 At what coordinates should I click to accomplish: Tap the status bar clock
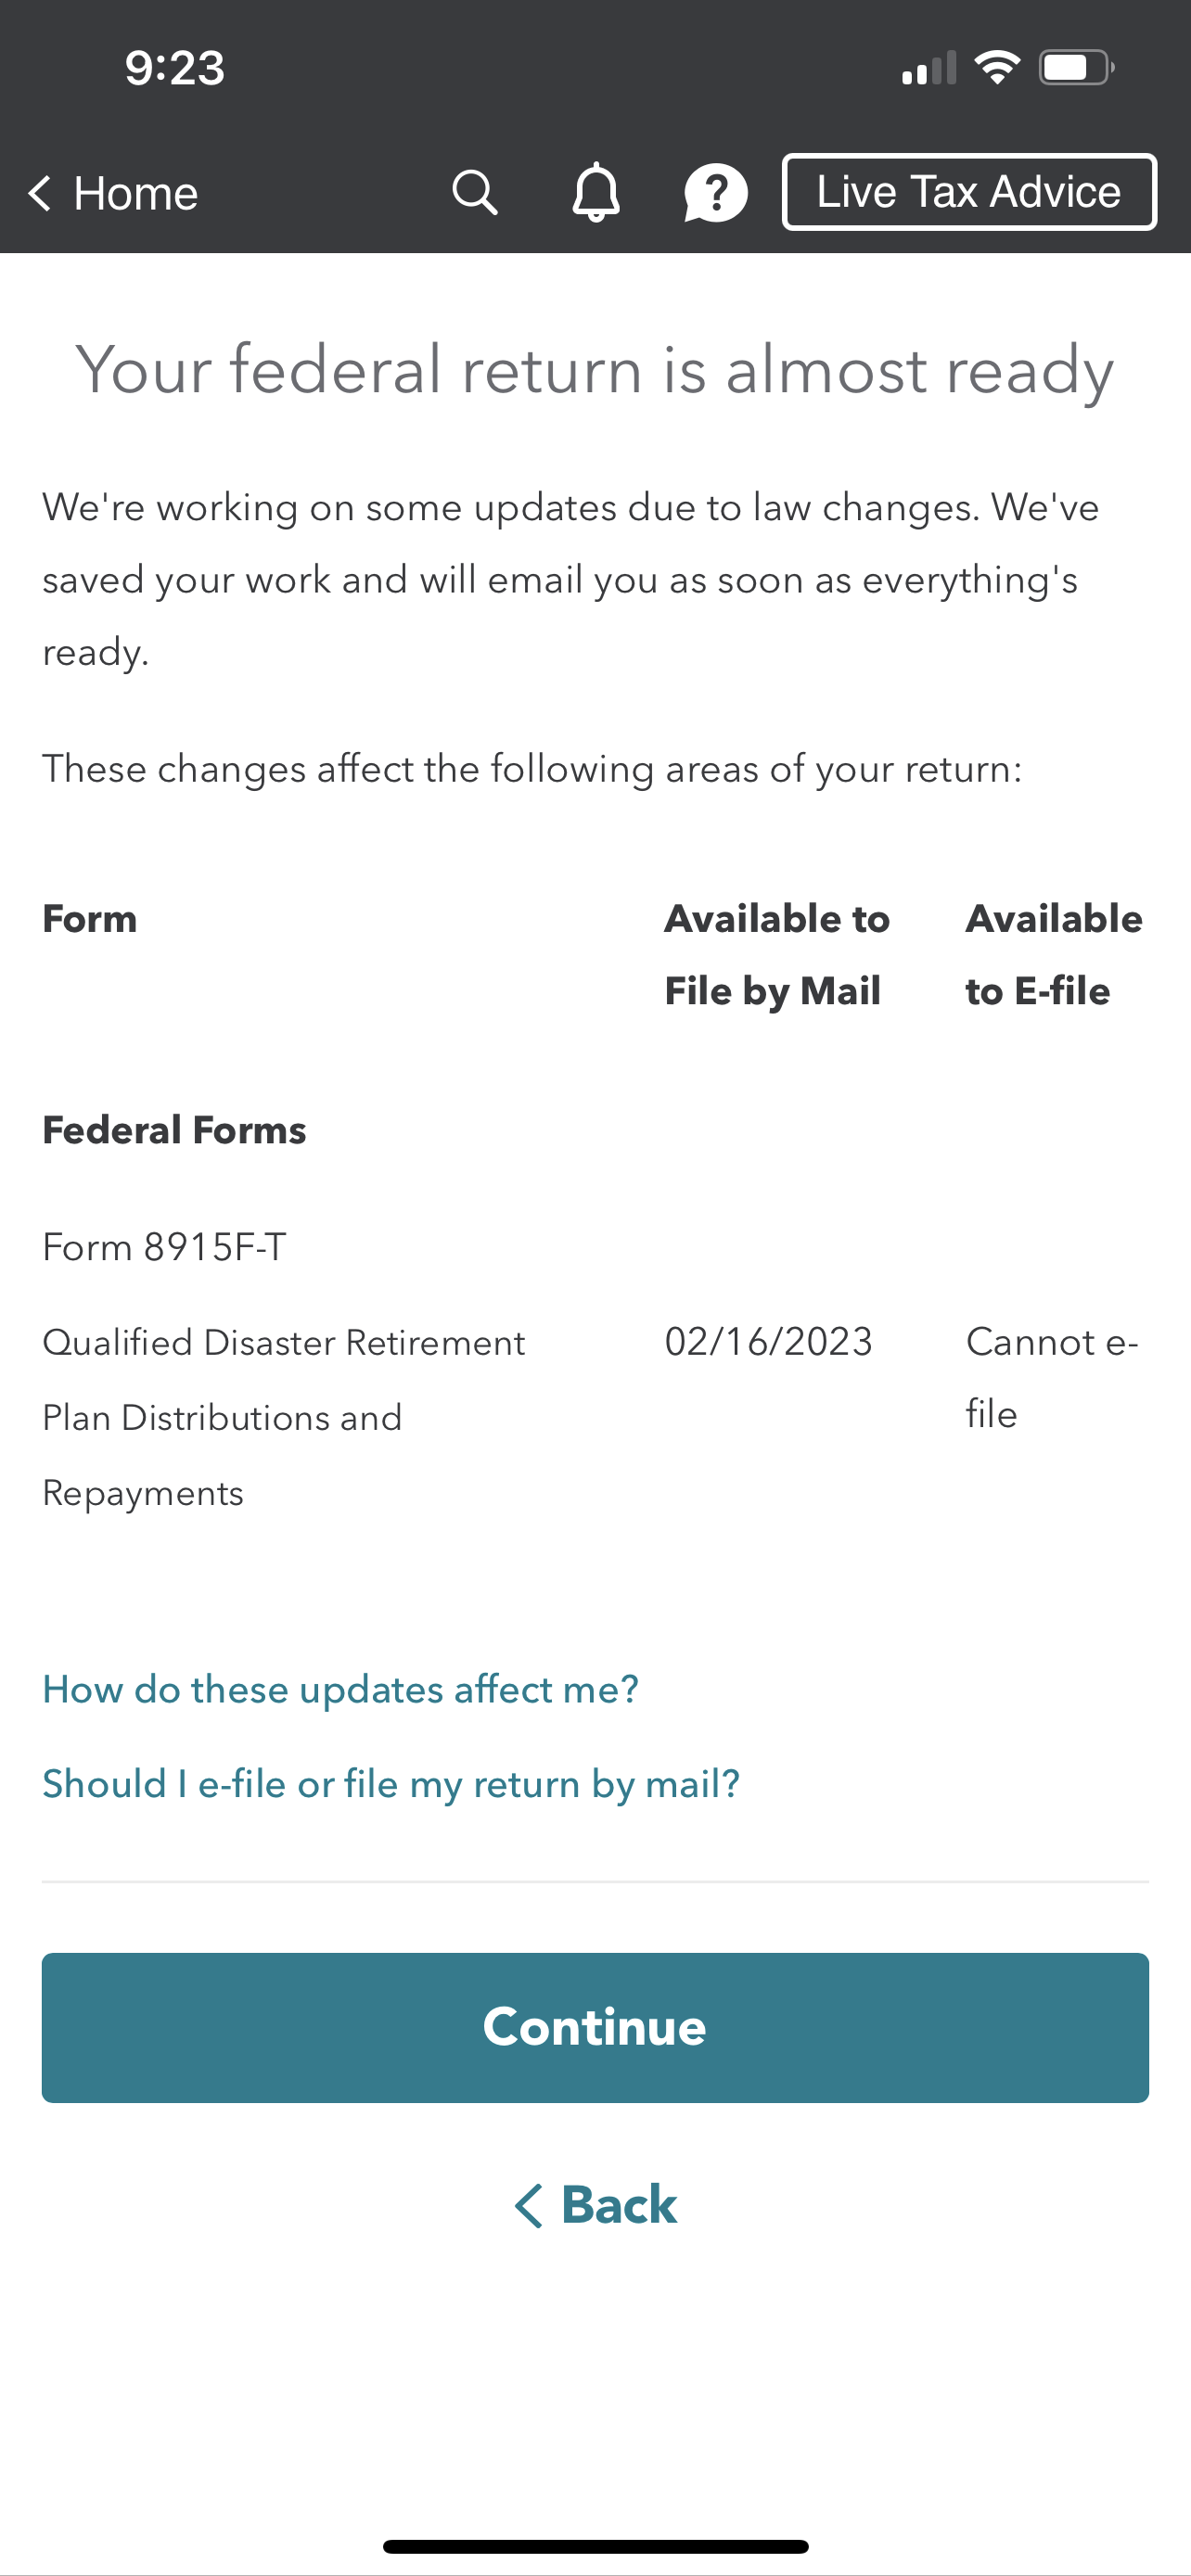[x=175, y=68]
